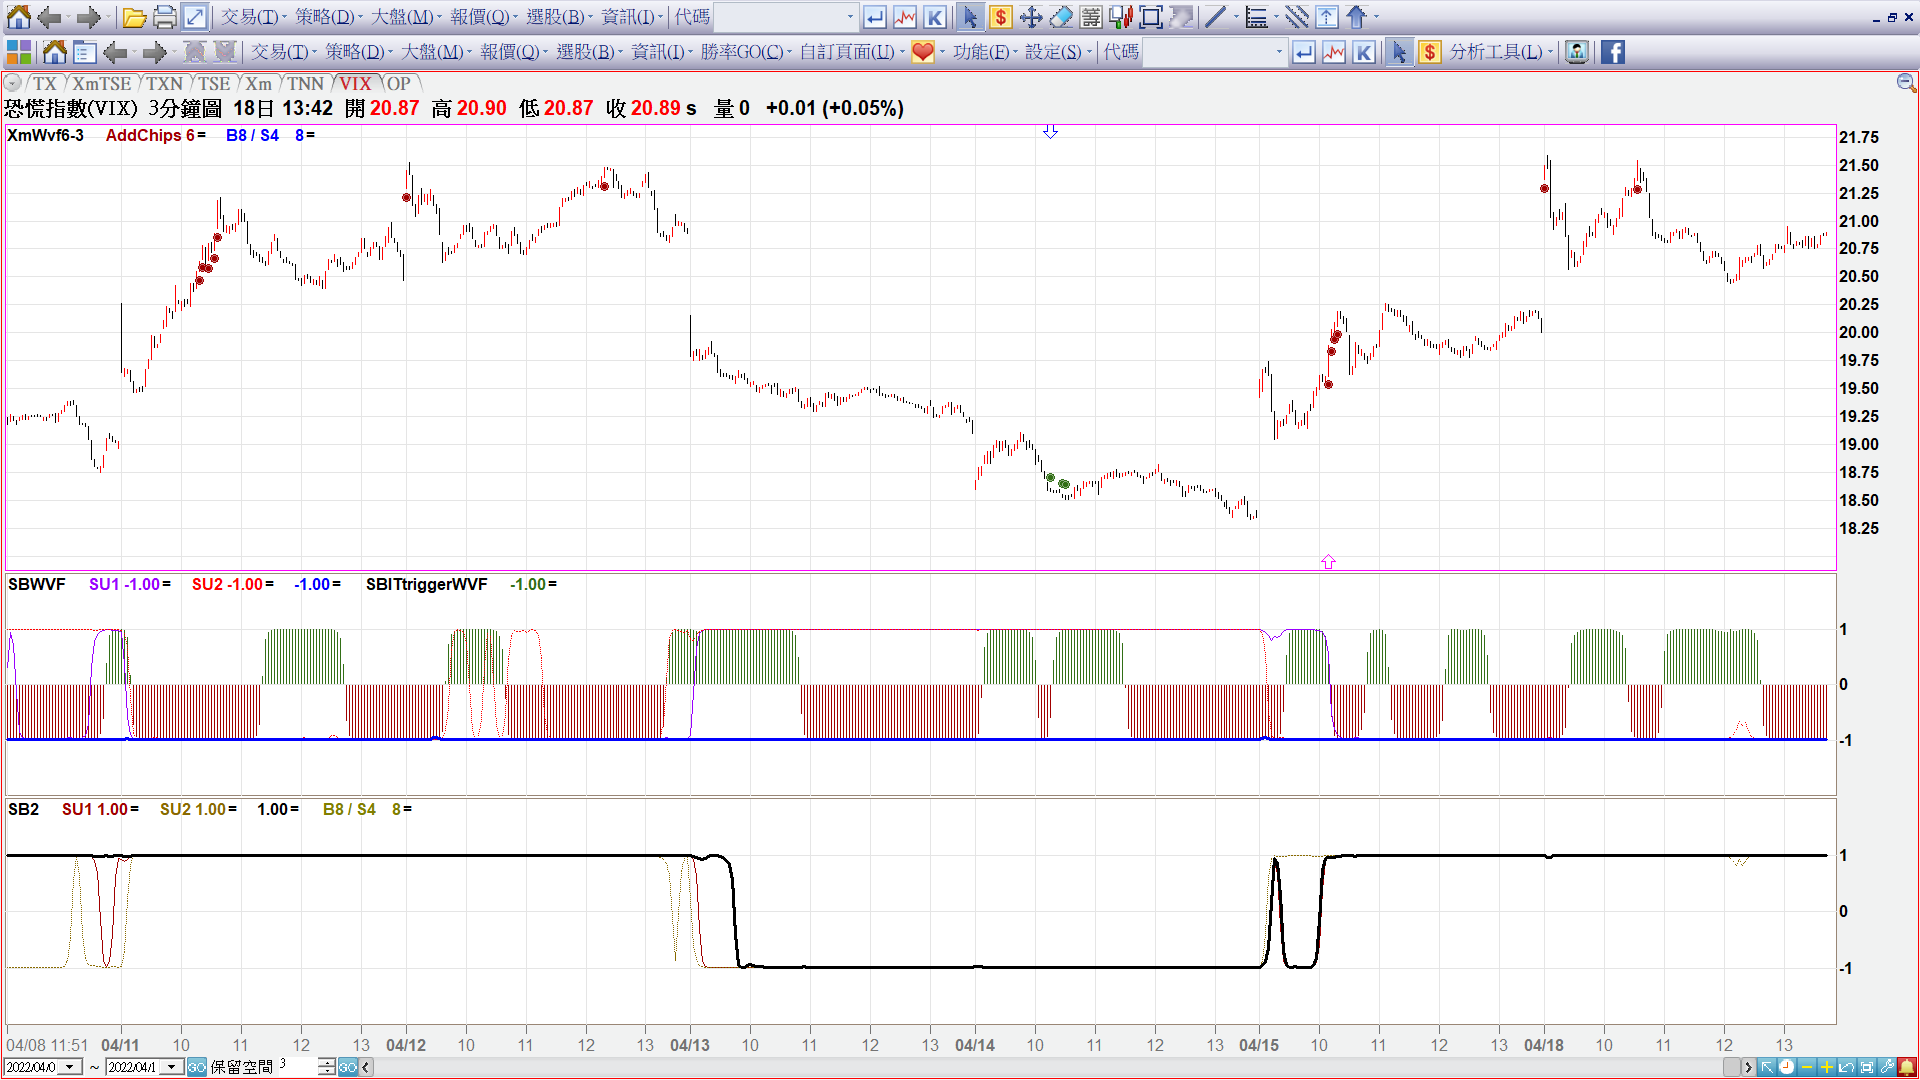1920x1080 pixels.
Task: Click the Facebook icon
Action: [1612, 52]
